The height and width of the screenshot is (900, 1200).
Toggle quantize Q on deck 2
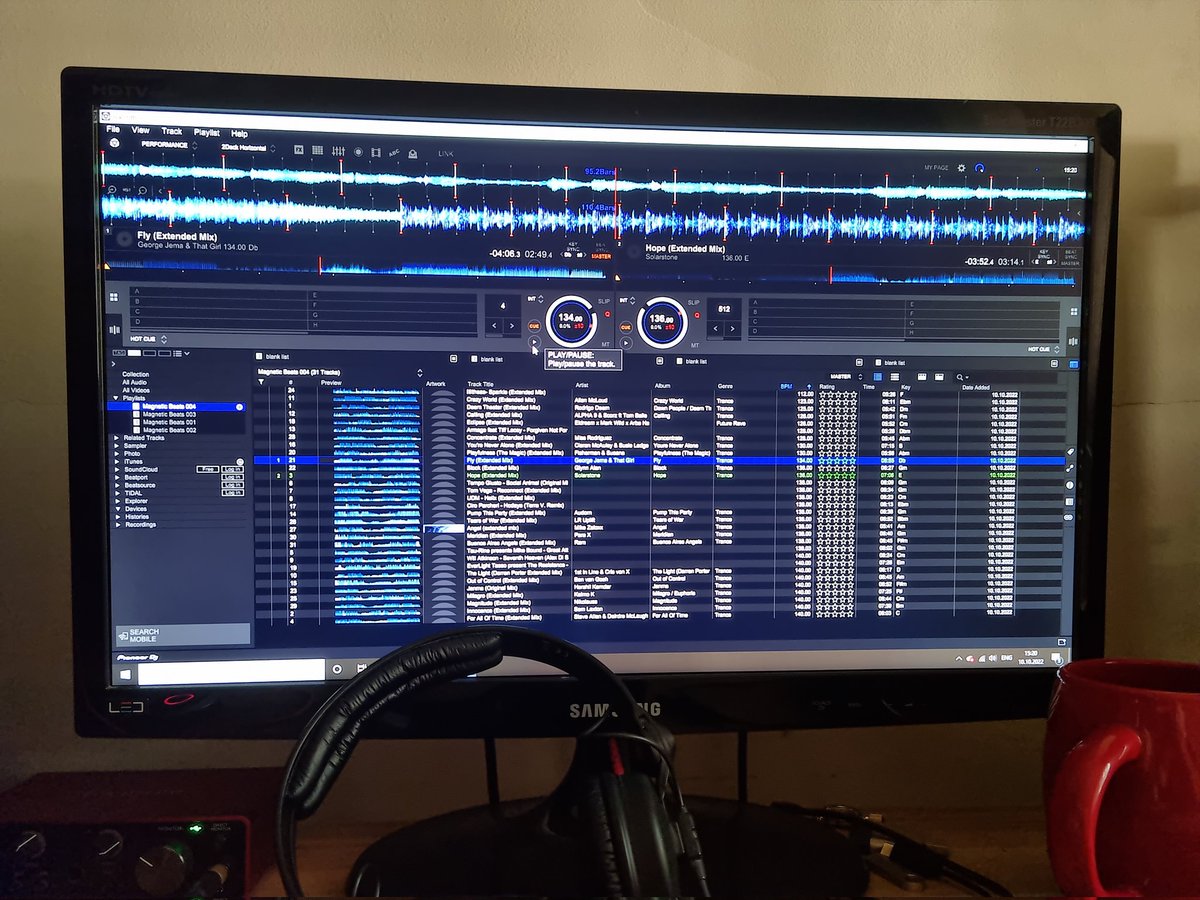[x=696, y=314]
